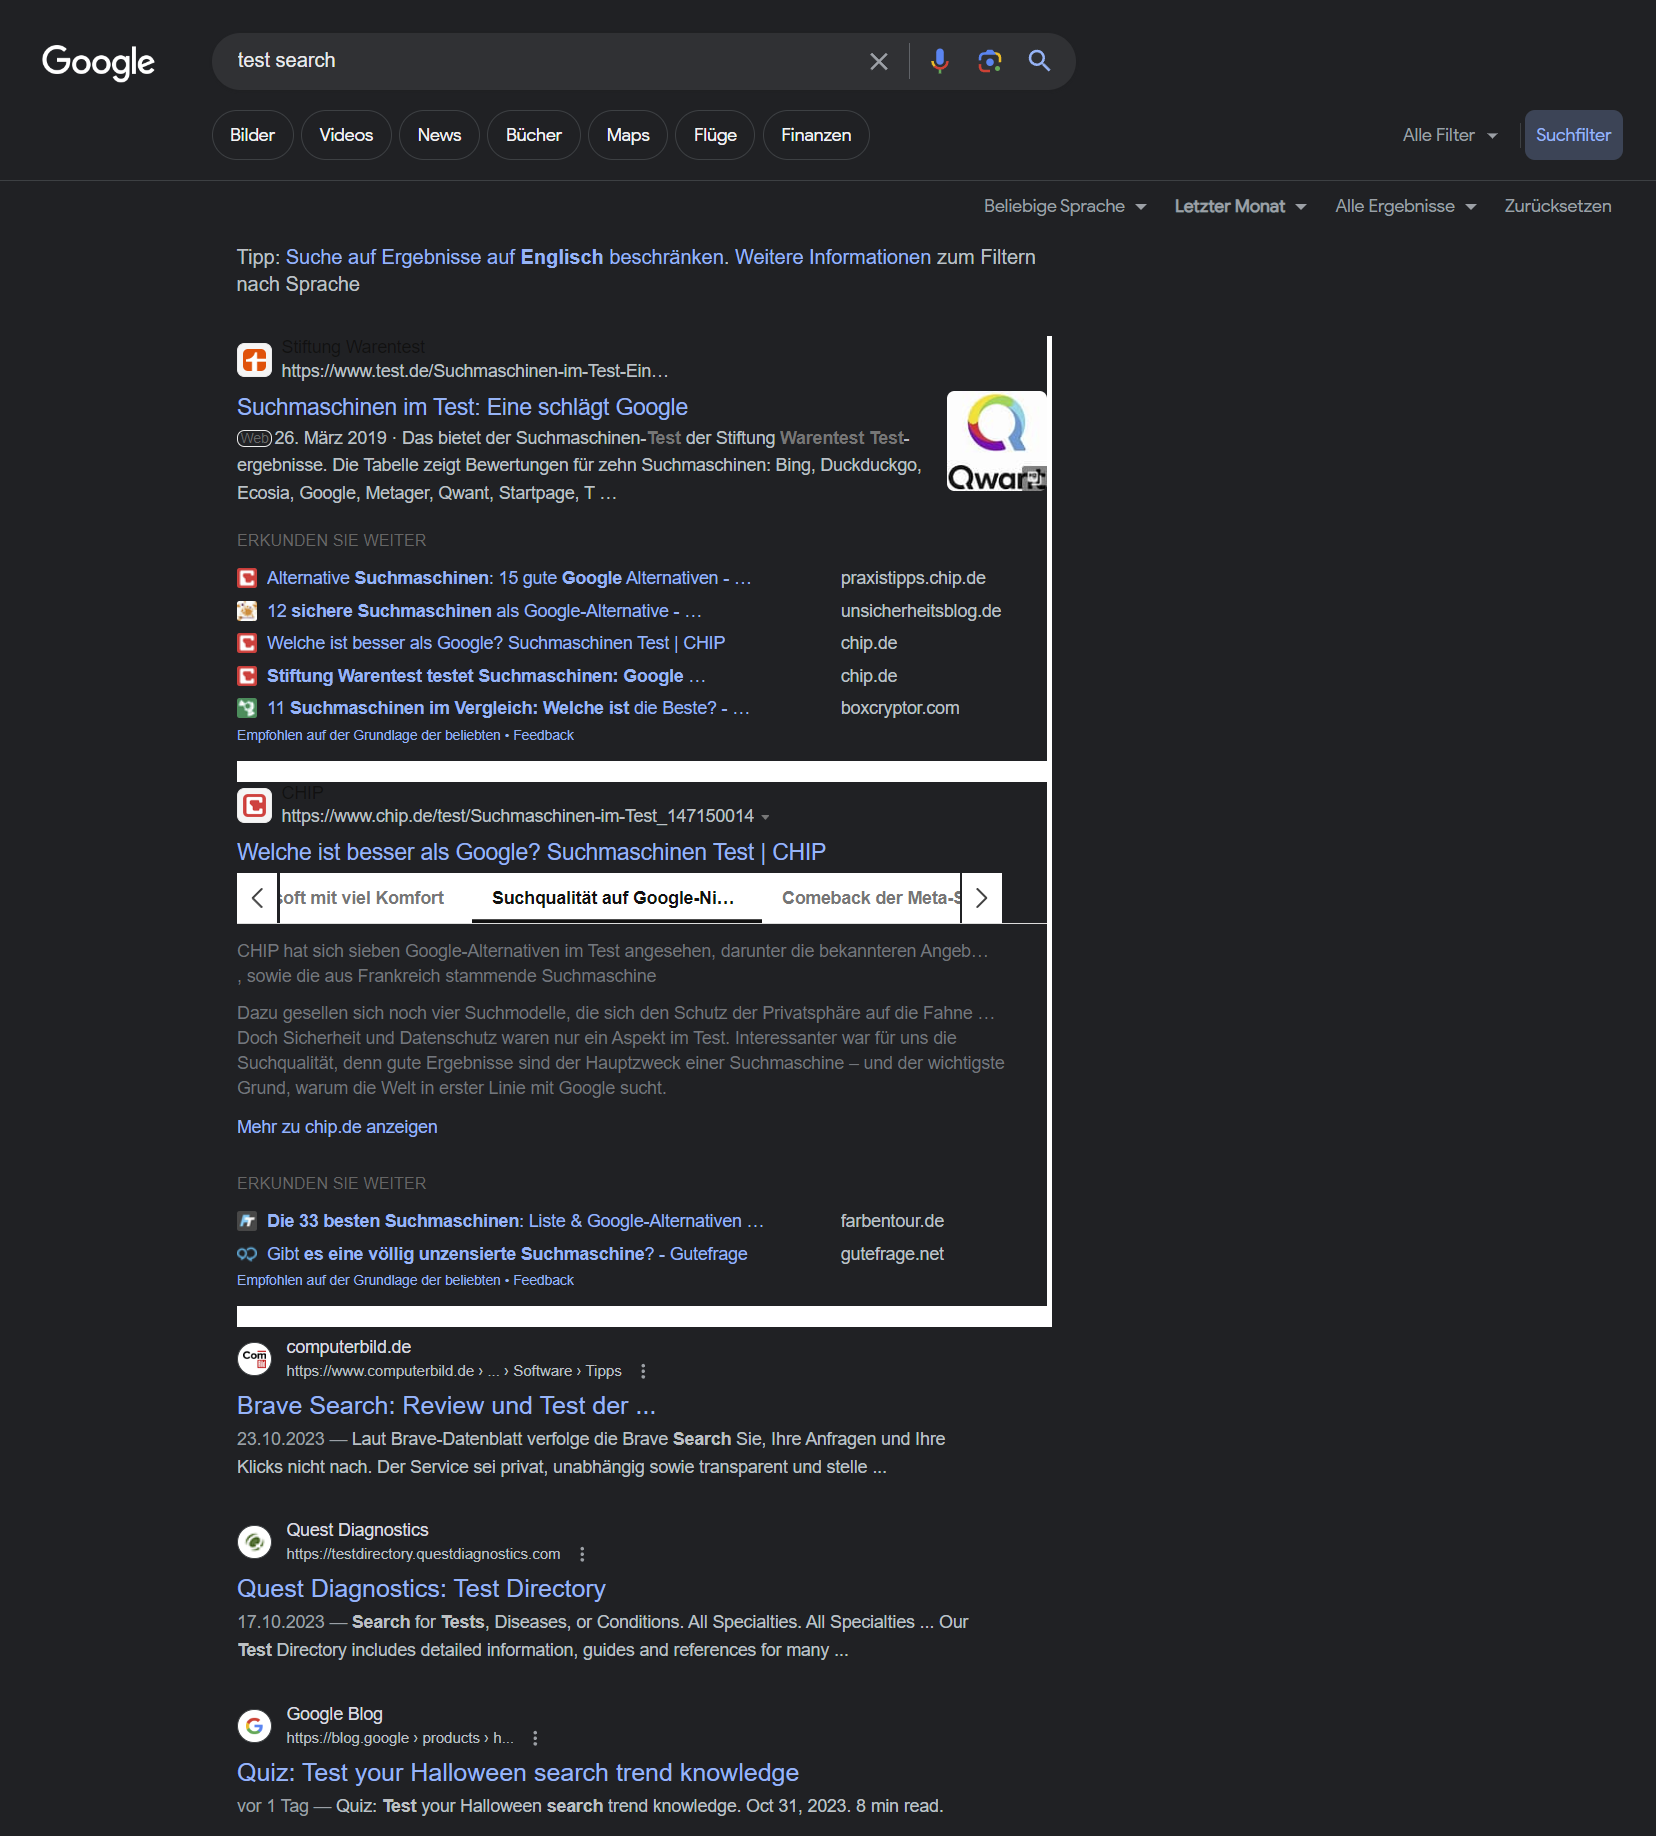Image resolution: width=1656 pixels, height=1836 pixels.
Task: Click Feedback link below gutefrage.net row
Action: 543,1280
